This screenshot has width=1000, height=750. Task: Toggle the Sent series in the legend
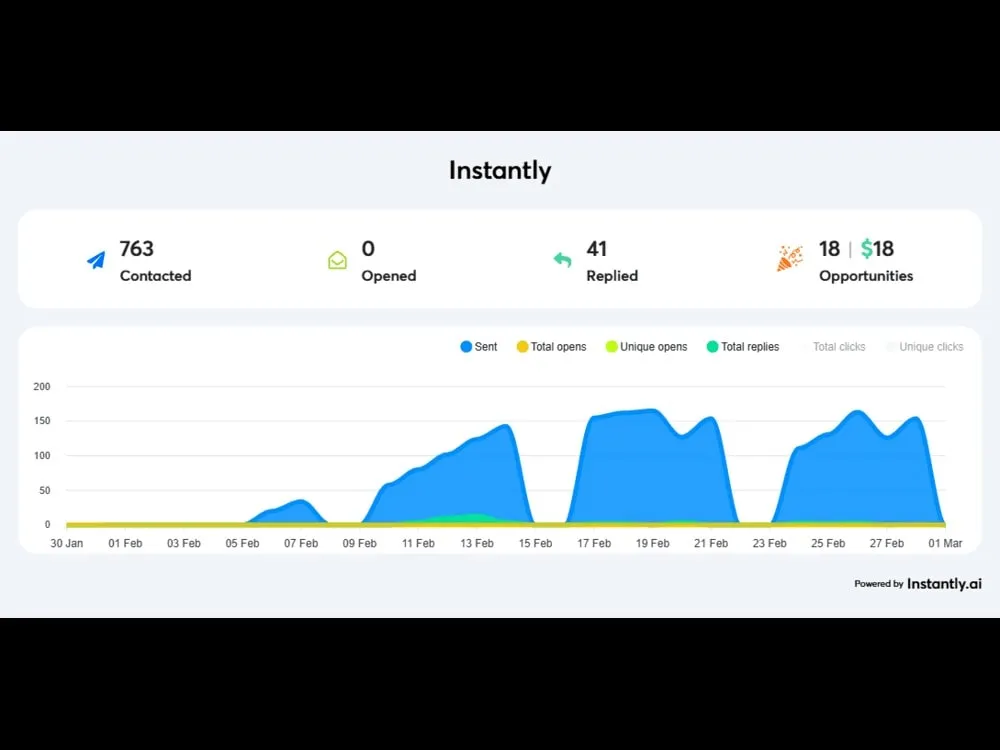click(x=478, y=347)
